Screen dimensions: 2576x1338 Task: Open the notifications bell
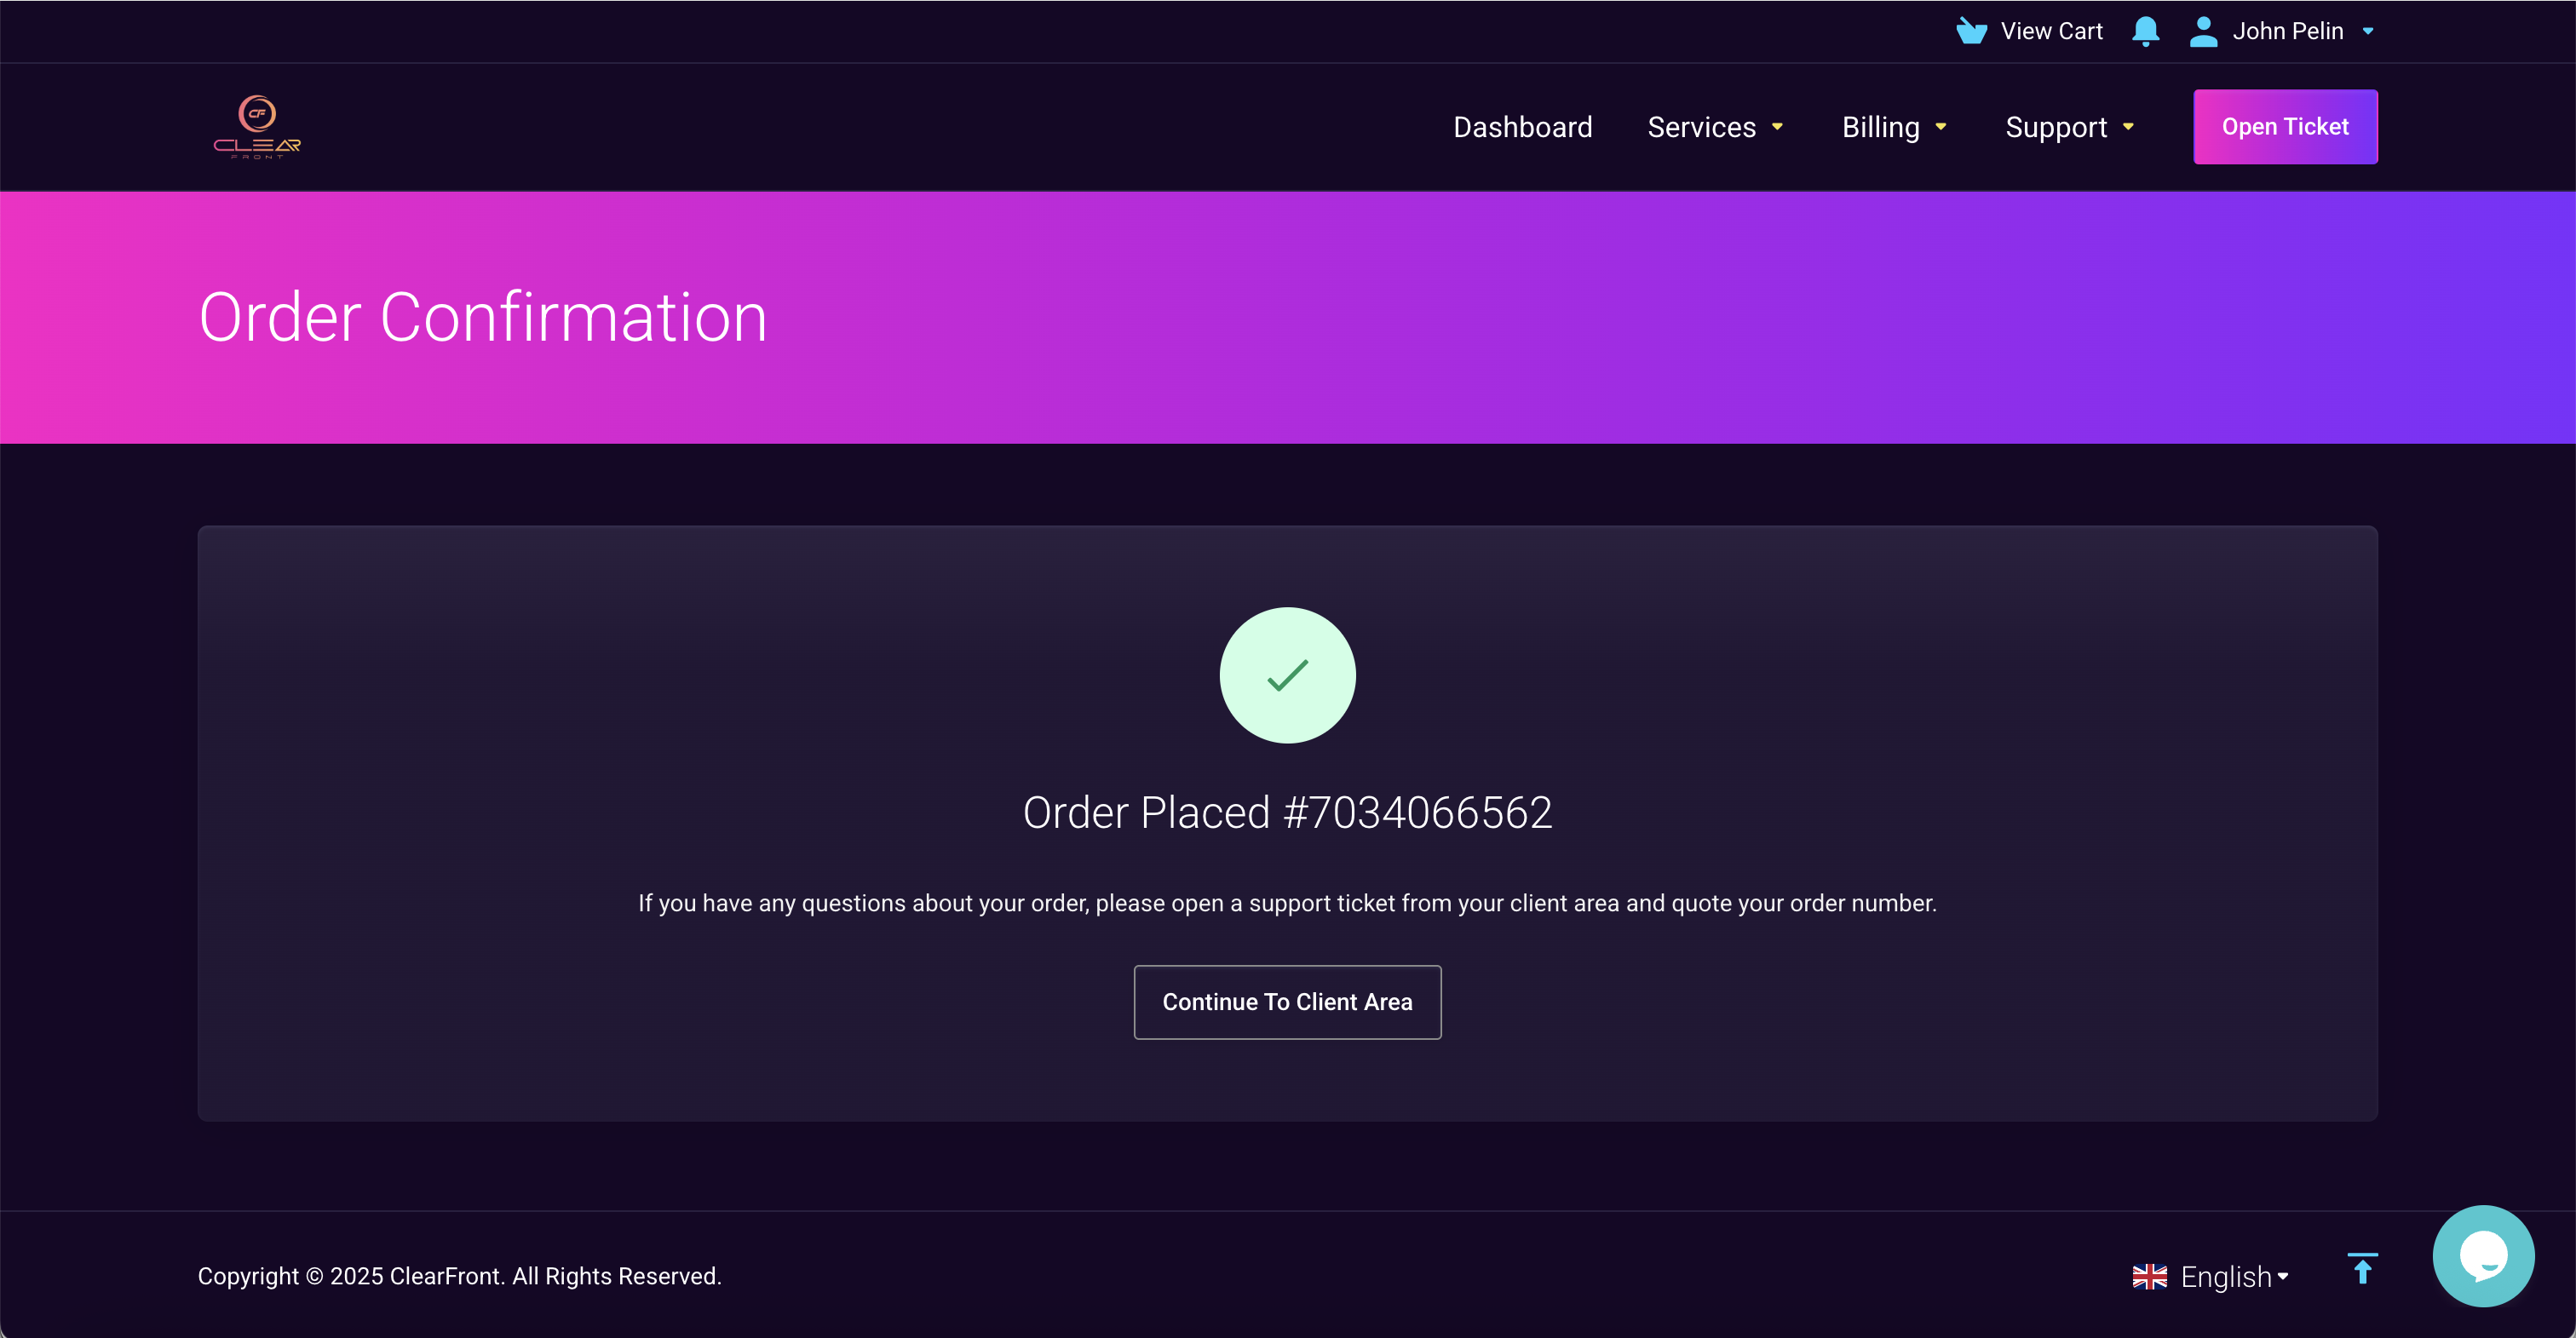(2145, 31)
